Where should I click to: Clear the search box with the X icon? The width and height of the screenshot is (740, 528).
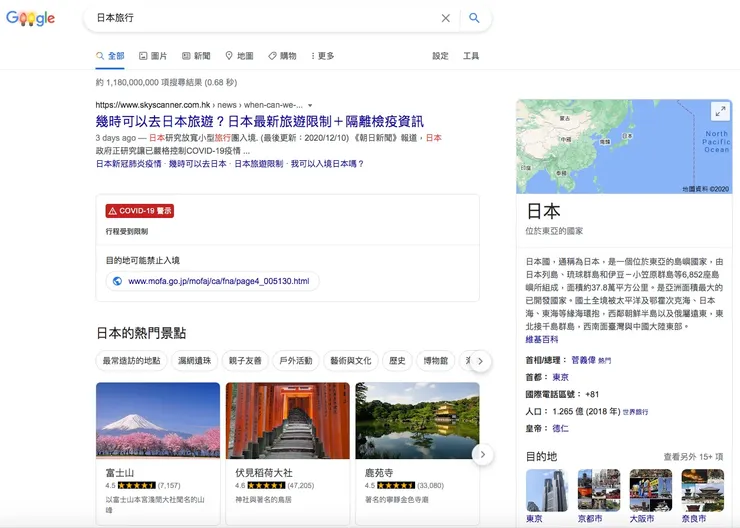(445, 18)
